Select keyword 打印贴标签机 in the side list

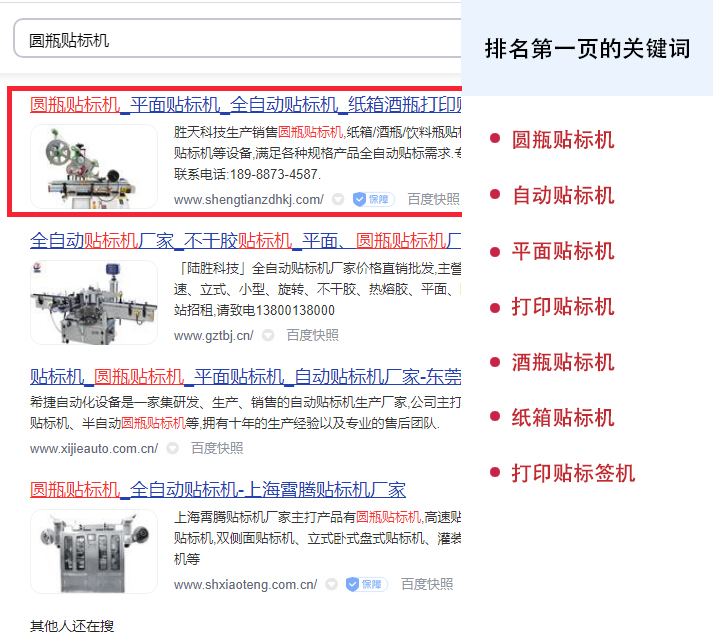pyautogui.click(x=573, y=473)
